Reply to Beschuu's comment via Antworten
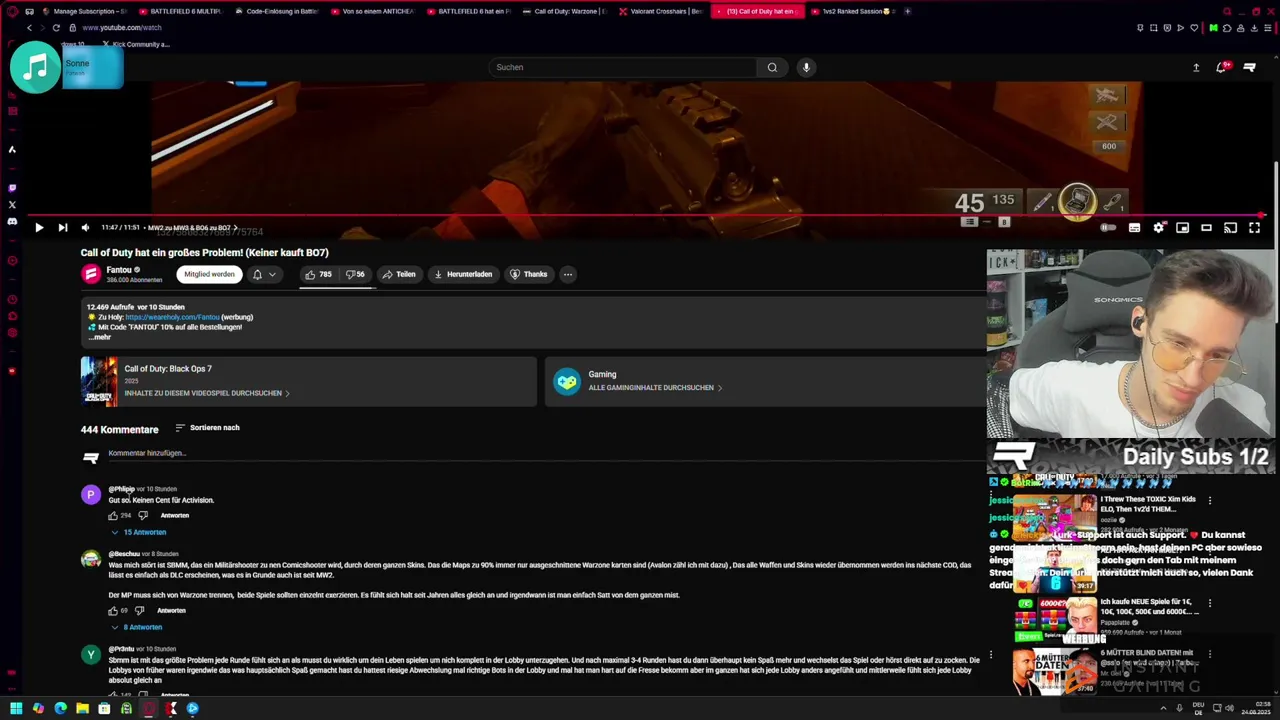1280x720 pixels. point(171,611)
